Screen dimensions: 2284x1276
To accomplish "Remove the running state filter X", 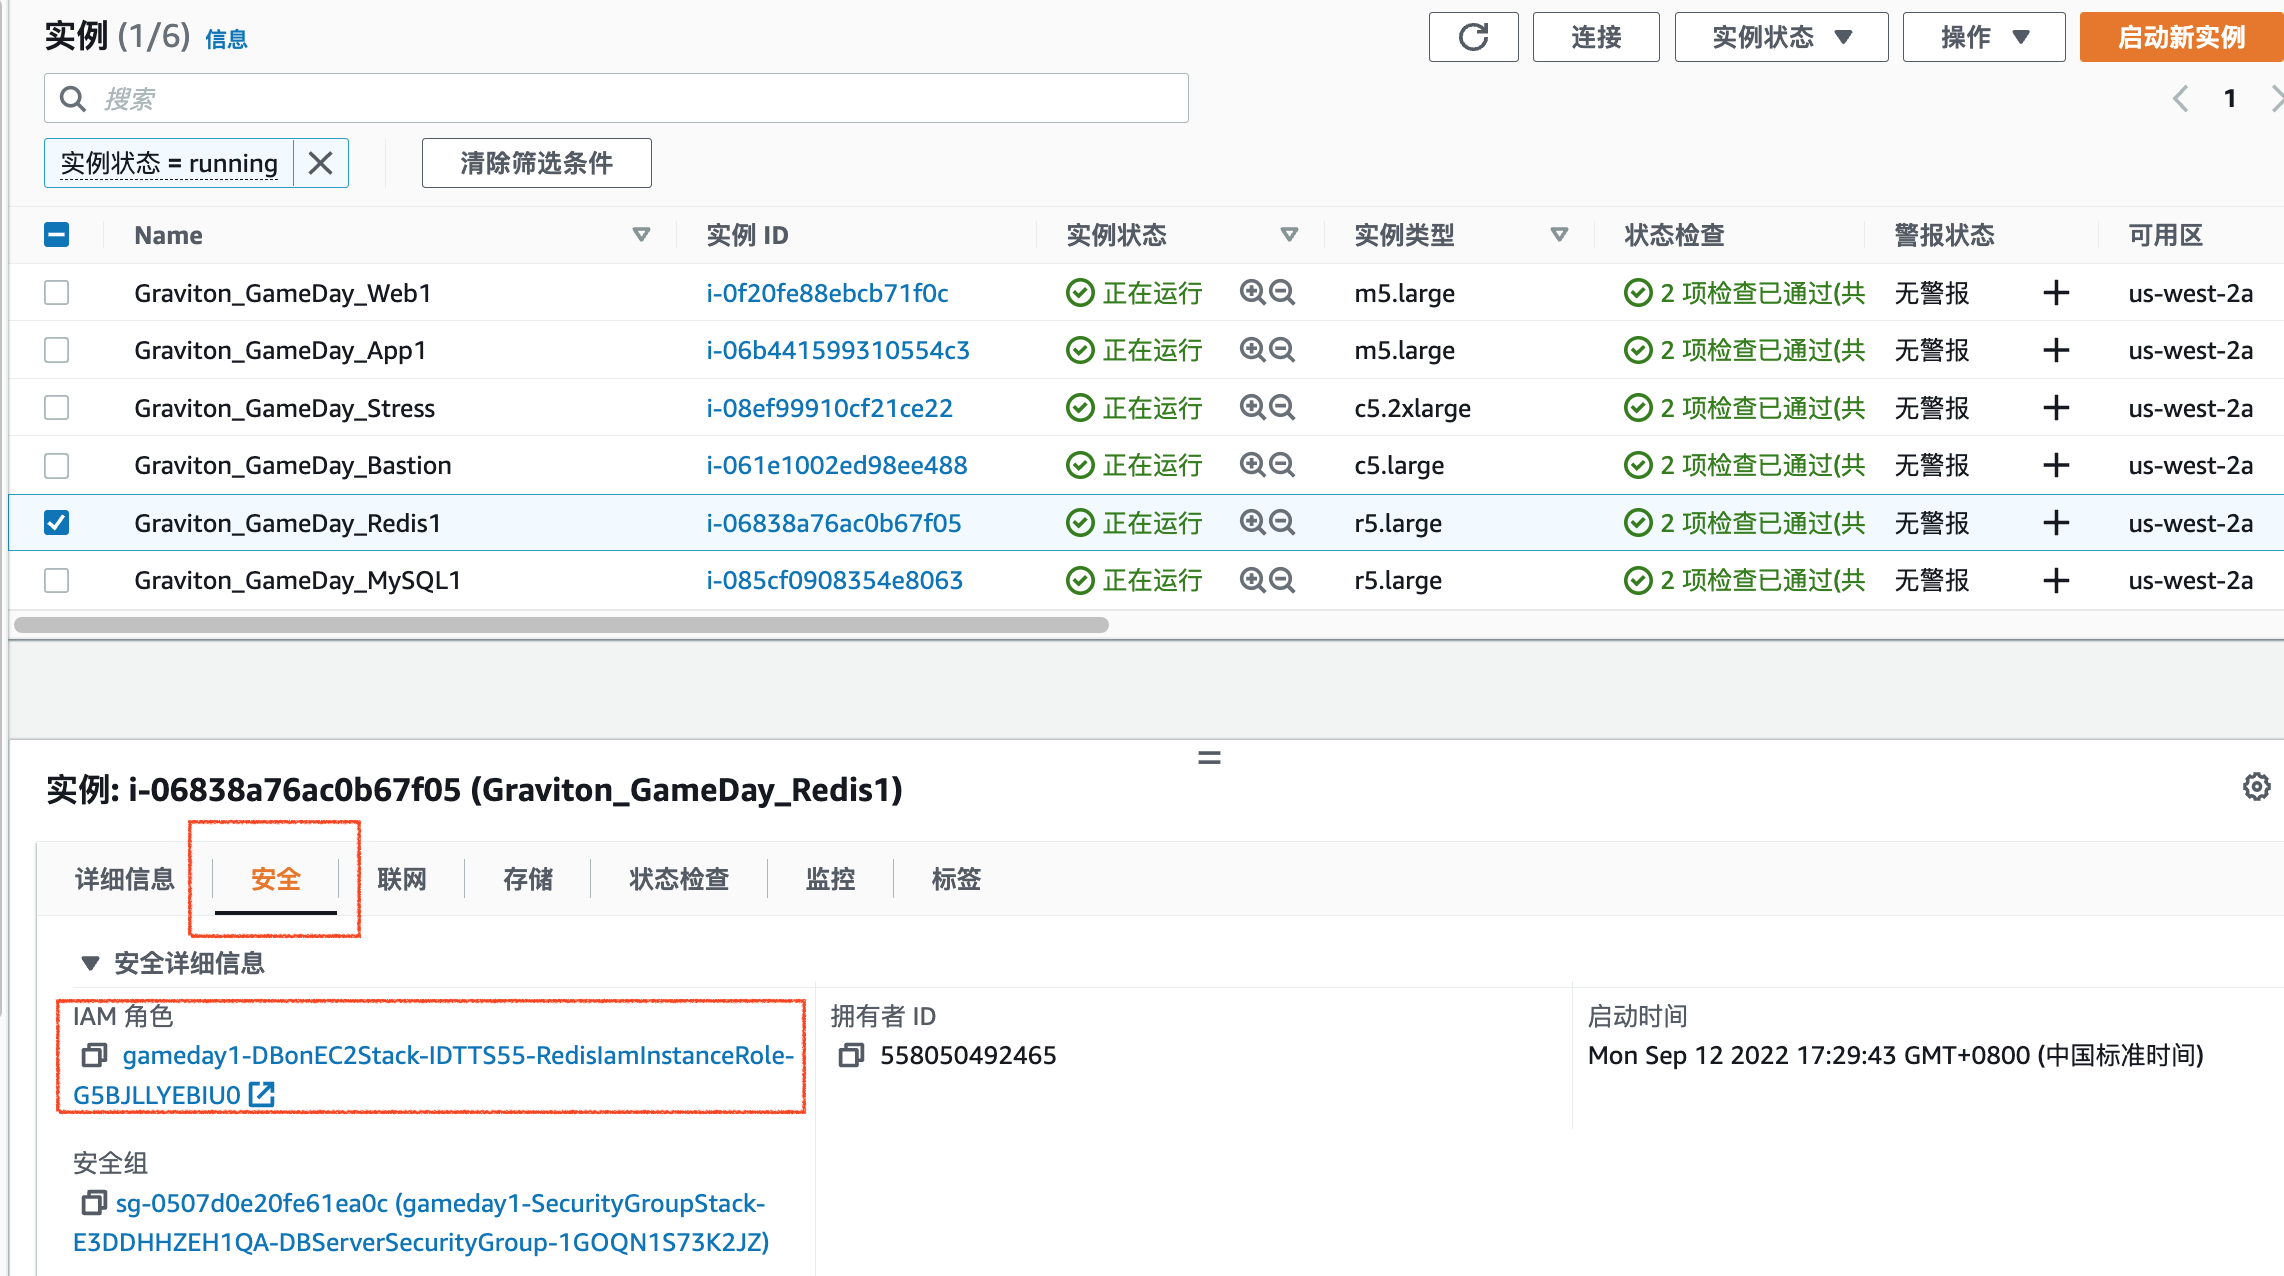I will coord(320,163).
